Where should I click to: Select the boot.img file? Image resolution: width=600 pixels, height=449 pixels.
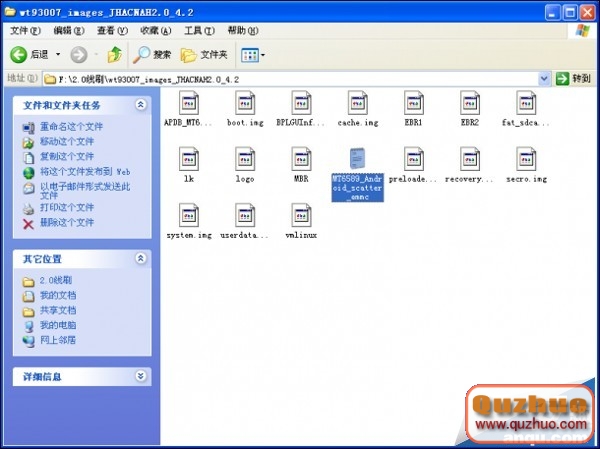pyautogui.click(x=245, y=109)
